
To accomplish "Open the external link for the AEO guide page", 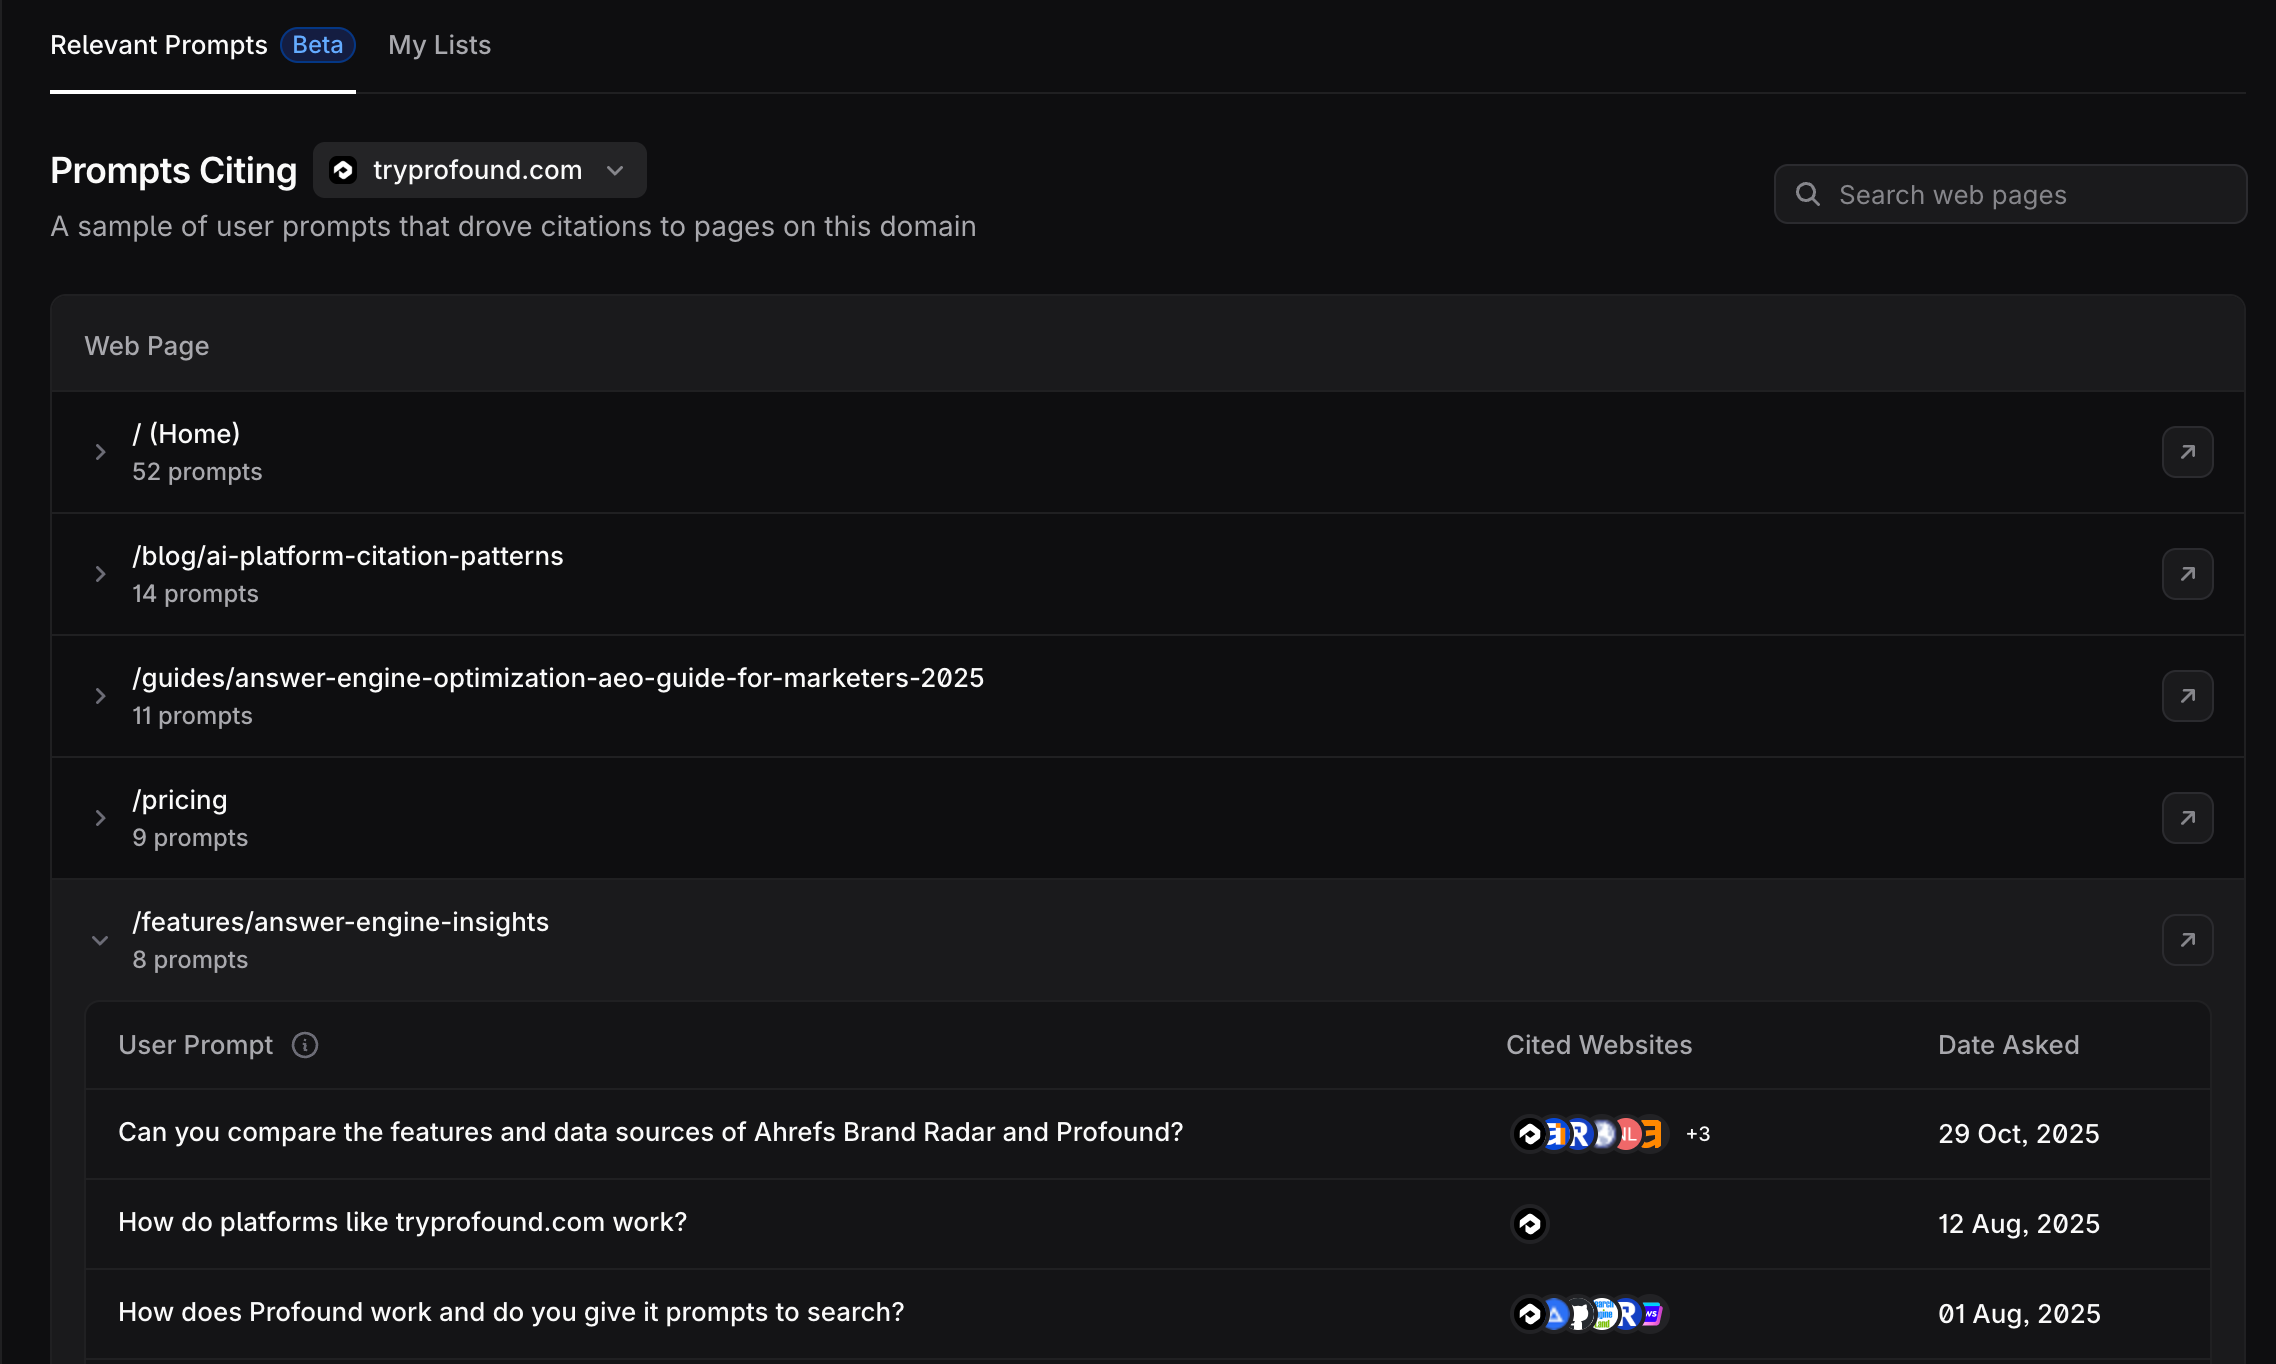I will (2187, 696).
